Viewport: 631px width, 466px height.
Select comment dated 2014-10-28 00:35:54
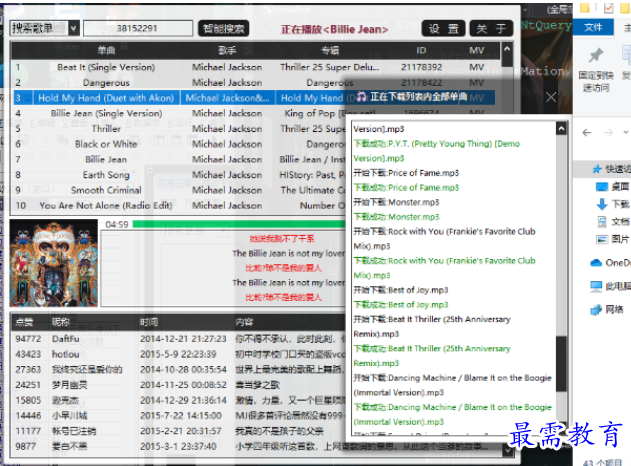pos(178,369)
